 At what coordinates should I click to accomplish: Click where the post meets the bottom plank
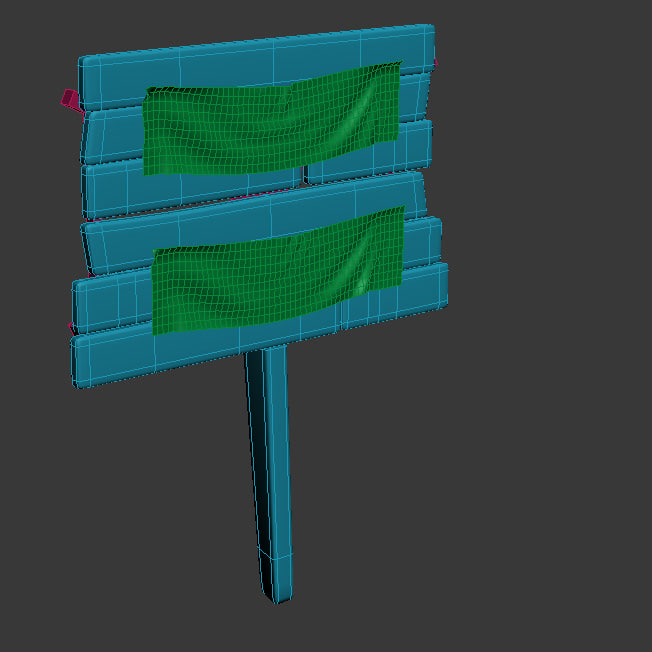tap(265, 350)
